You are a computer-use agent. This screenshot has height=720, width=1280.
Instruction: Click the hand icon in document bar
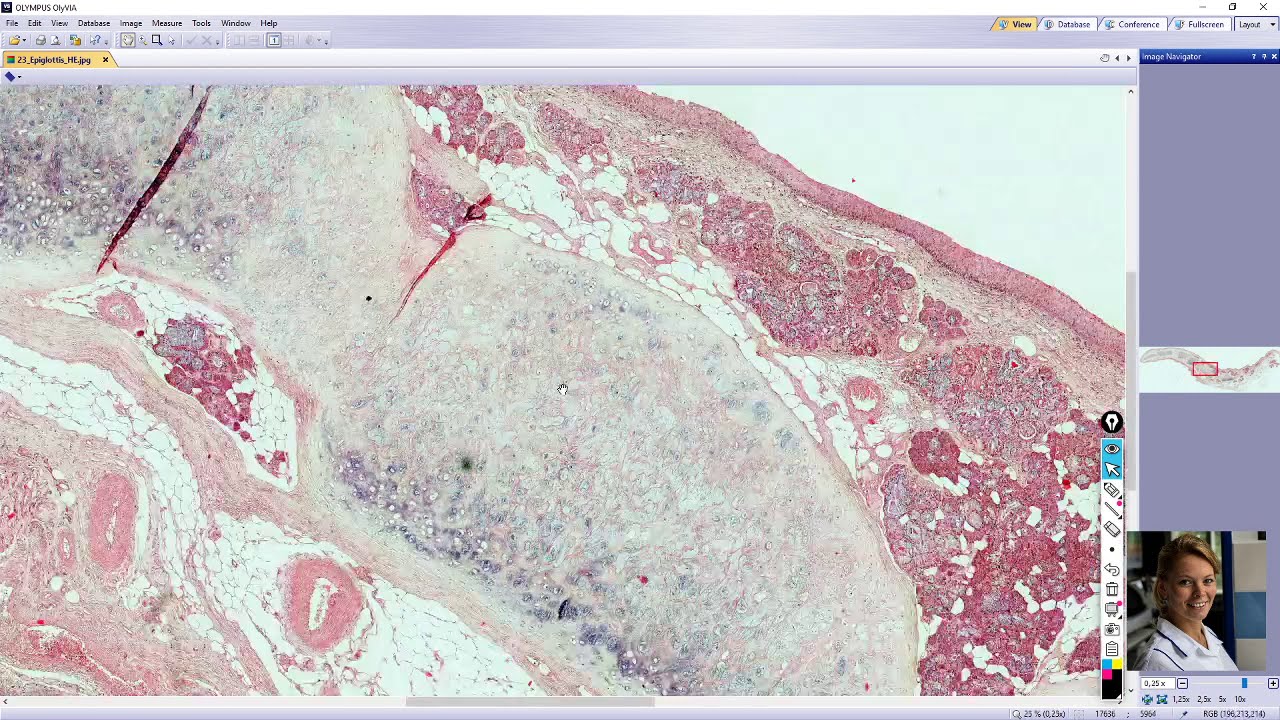click(x=1104, y=58)
